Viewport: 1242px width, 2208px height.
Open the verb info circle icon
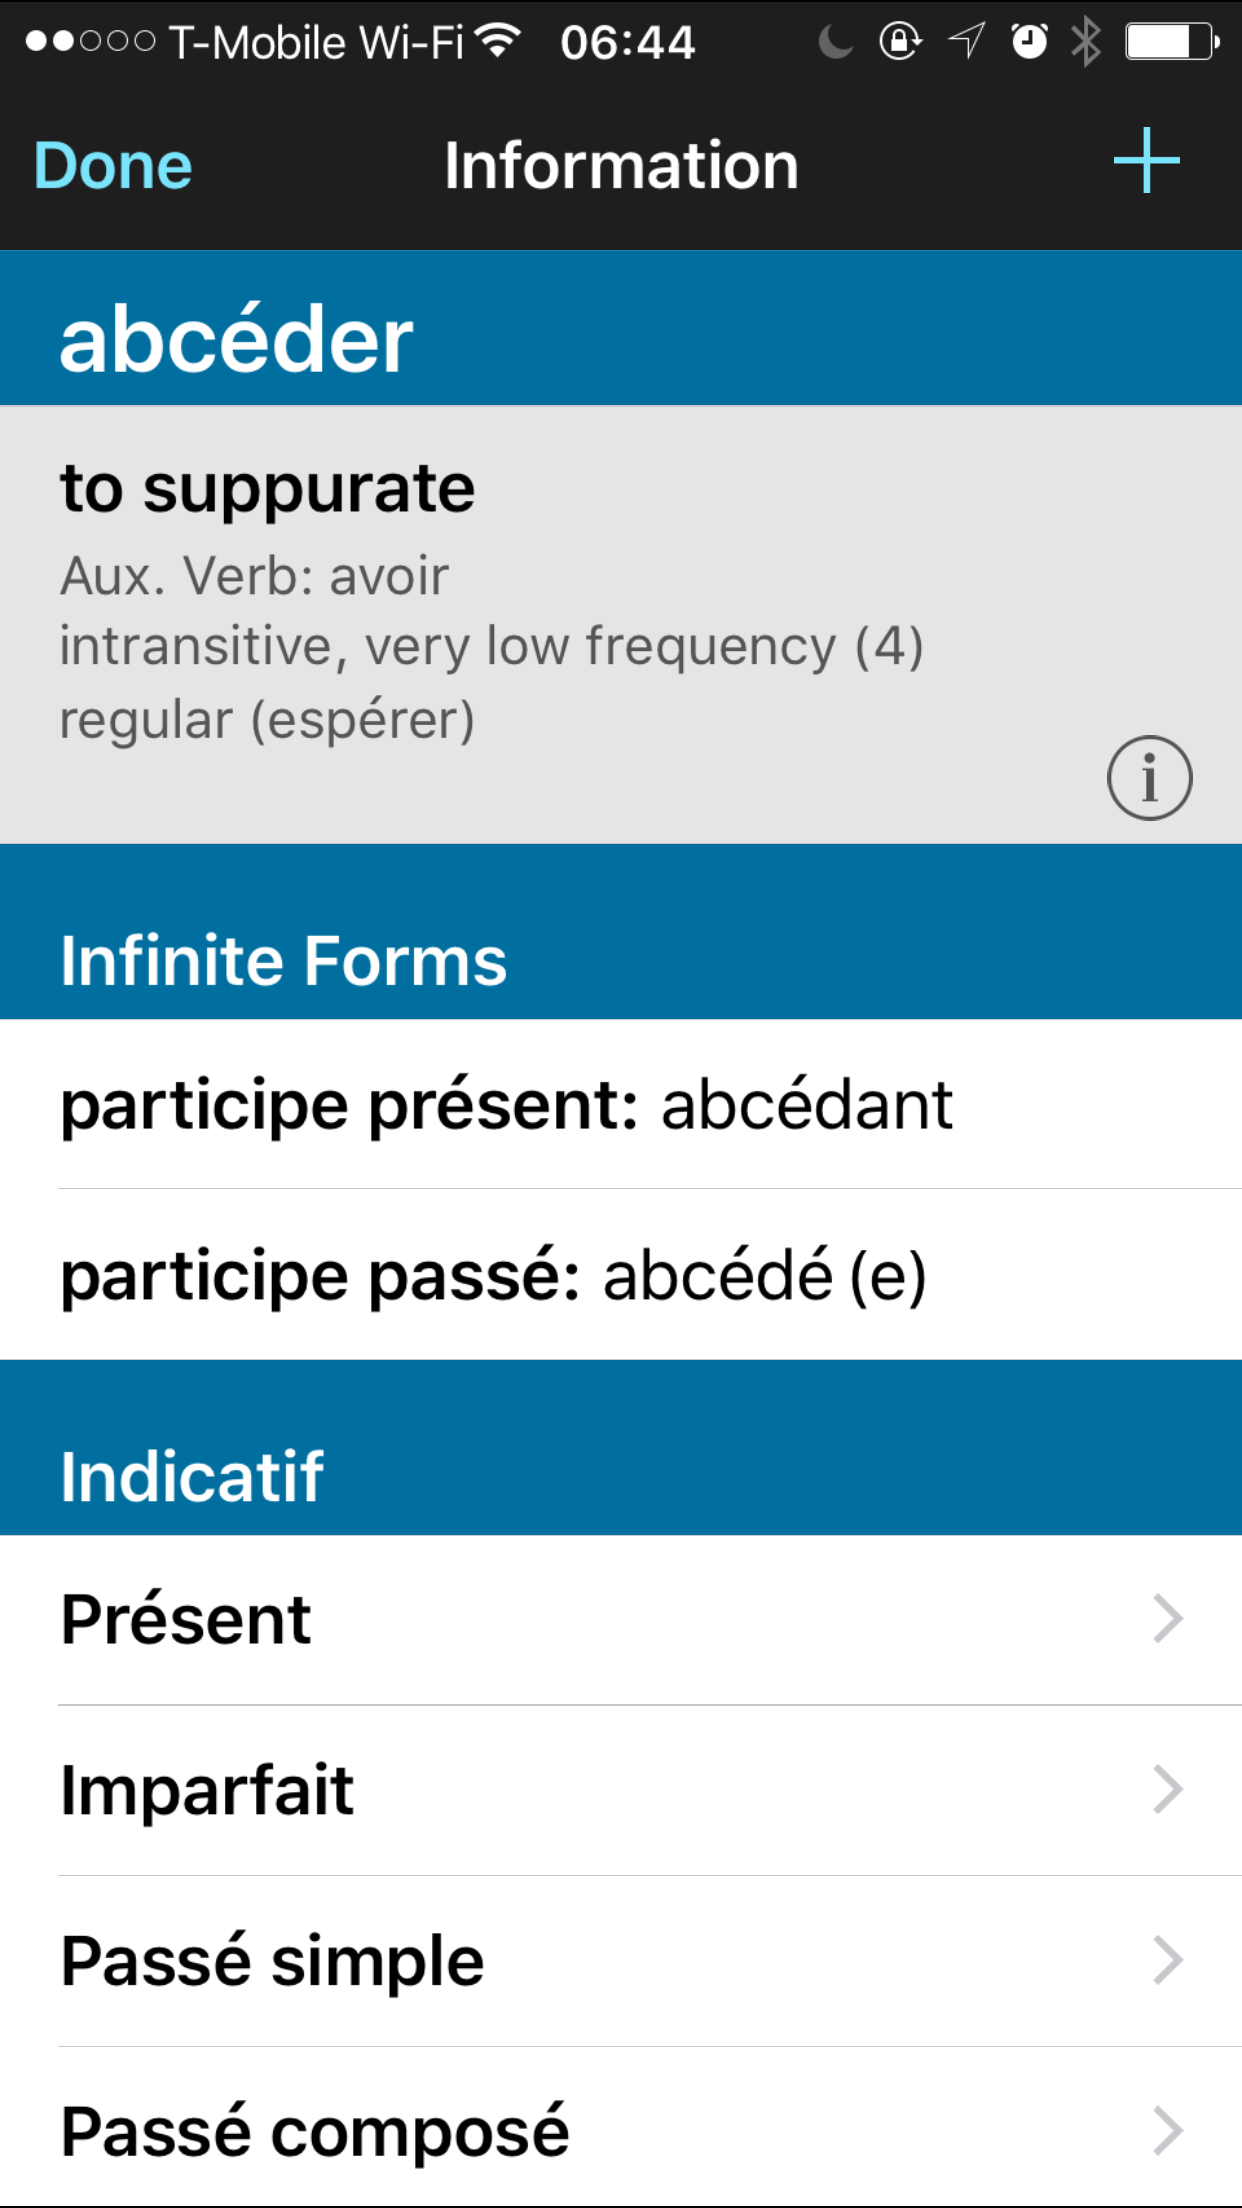[1149, 778]
